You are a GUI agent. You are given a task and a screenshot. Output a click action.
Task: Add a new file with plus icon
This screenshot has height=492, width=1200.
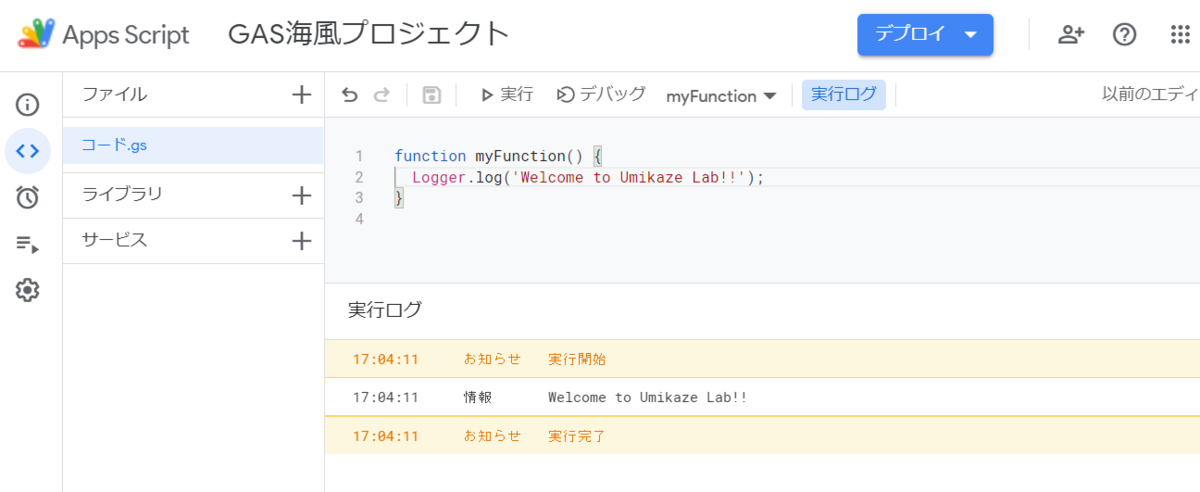click(x=301, y=95)
